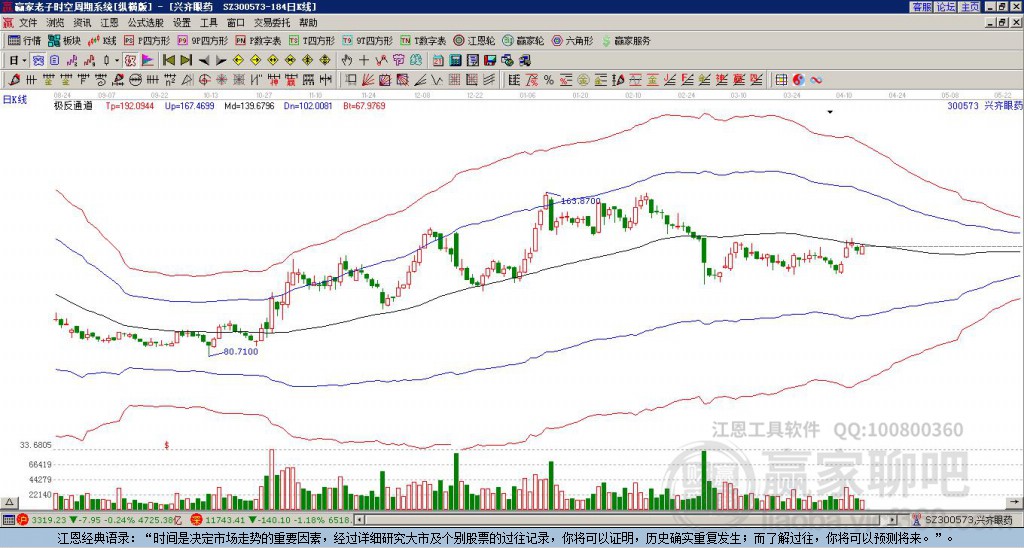This screenshot has width=1024, height=548.
Task: Click the colored flag play icon
Action: (148, 60)
